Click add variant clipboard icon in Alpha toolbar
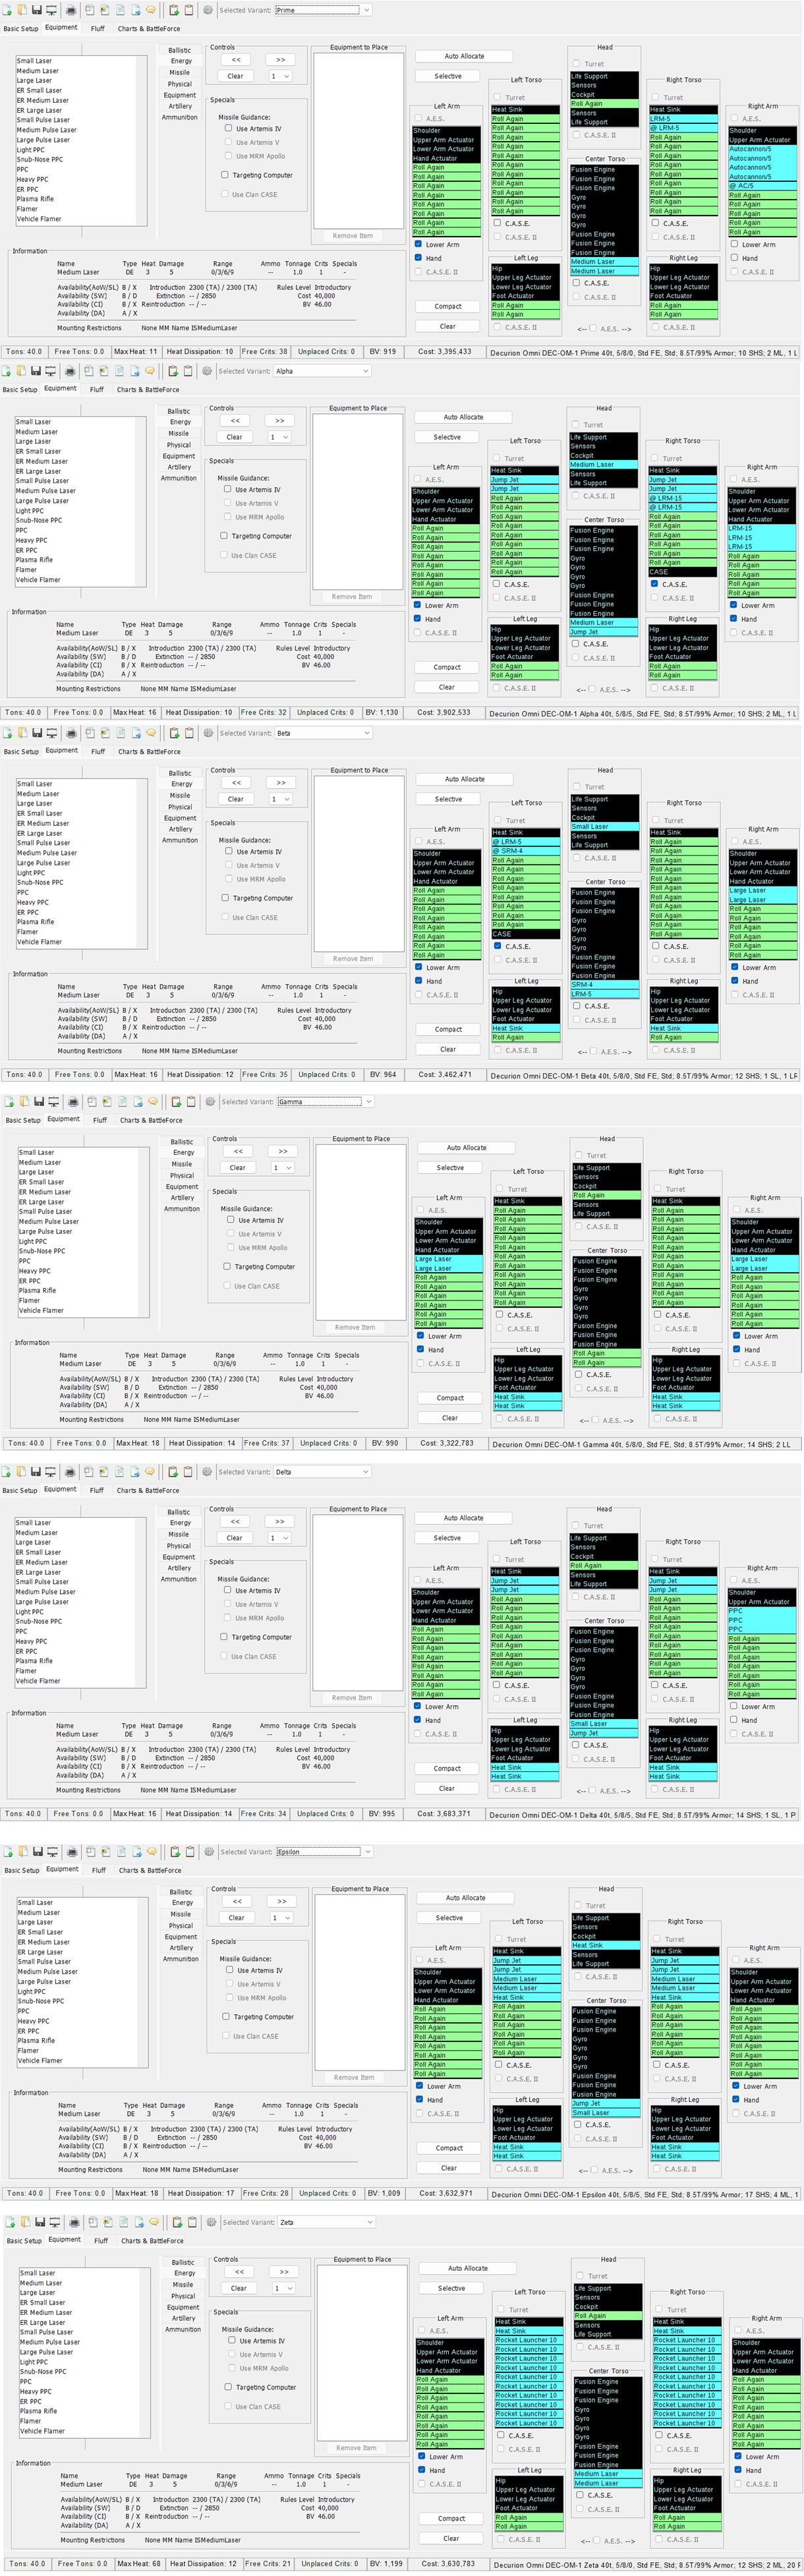This screenshot has width=804, height=2576. click(173, 371)
